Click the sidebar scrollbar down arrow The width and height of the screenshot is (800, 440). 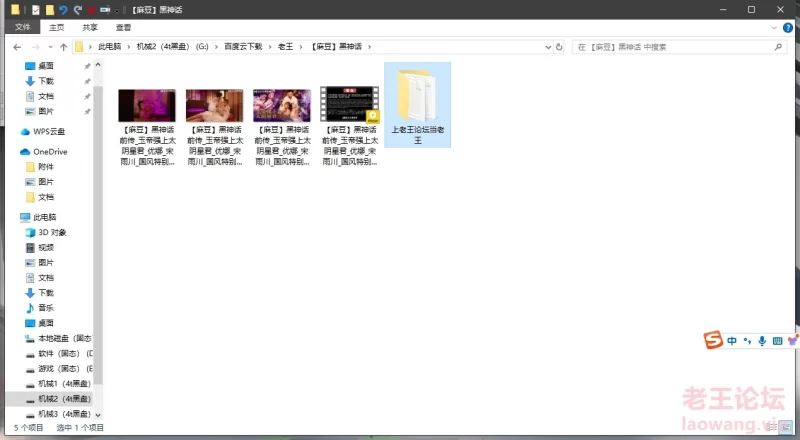(x=98, y=415)
